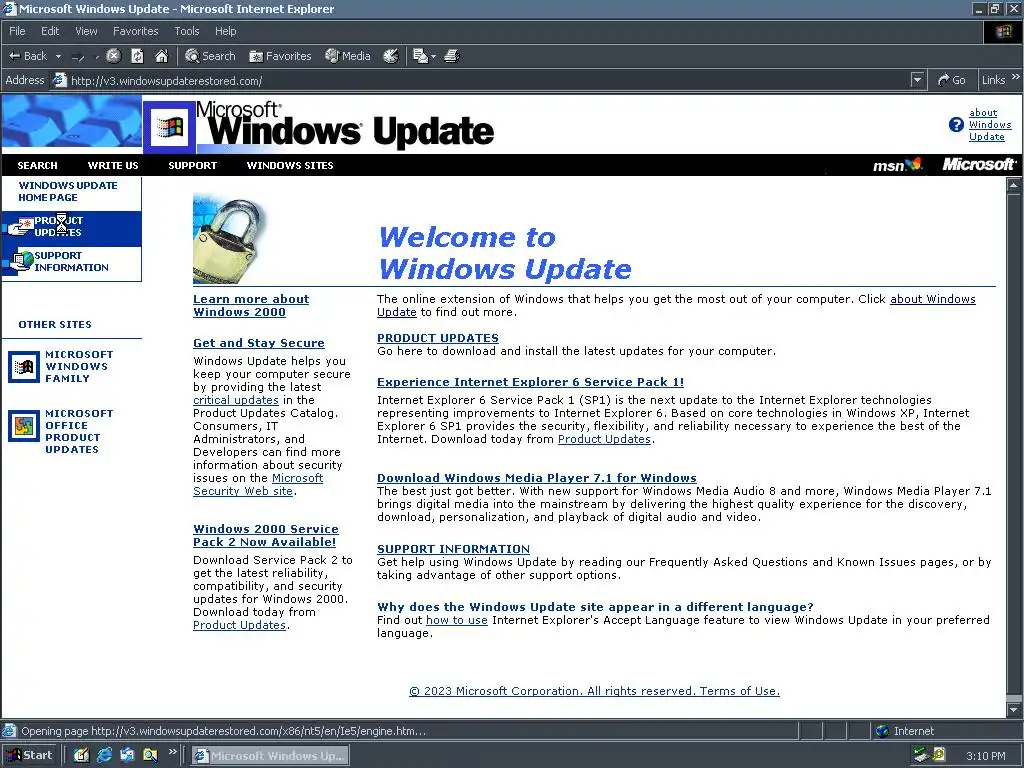The height and width of the screenshot is (768, 1024).
Task: Click the Mail toolbar icon
Action: [421, 56]
